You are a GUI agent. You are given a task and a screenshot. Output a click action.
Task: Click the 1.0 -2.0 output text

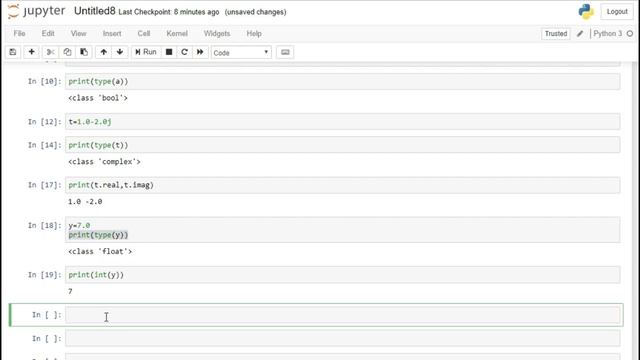(85, 202)
